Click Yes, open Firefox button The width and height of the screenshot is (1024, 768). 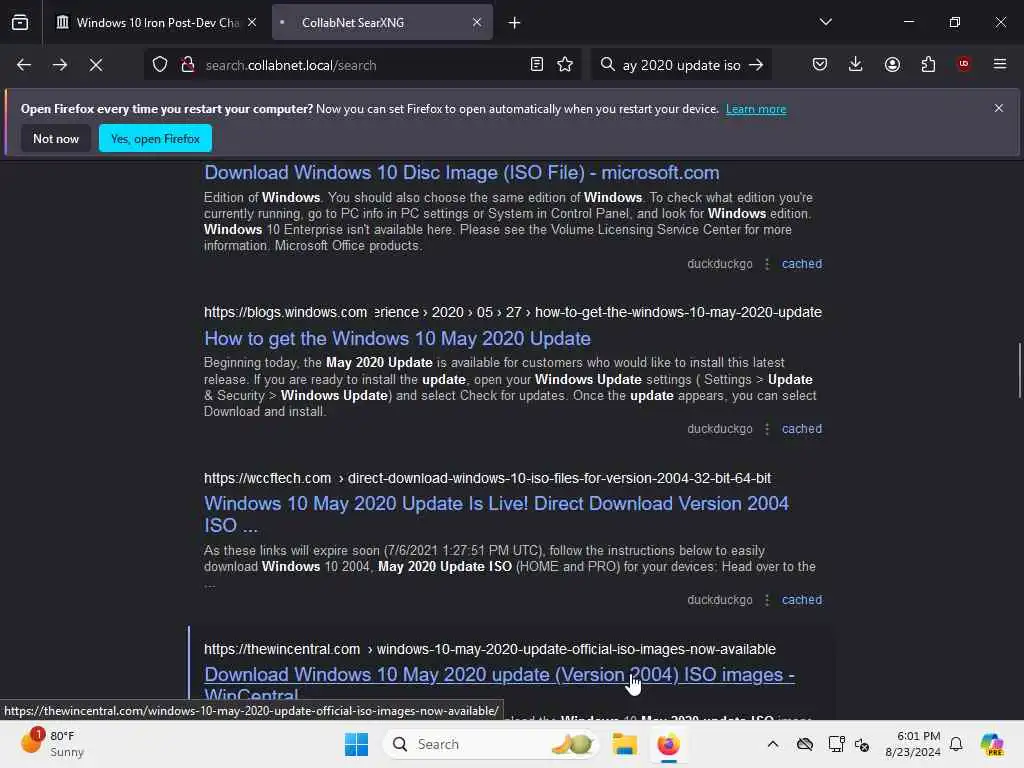155,138
